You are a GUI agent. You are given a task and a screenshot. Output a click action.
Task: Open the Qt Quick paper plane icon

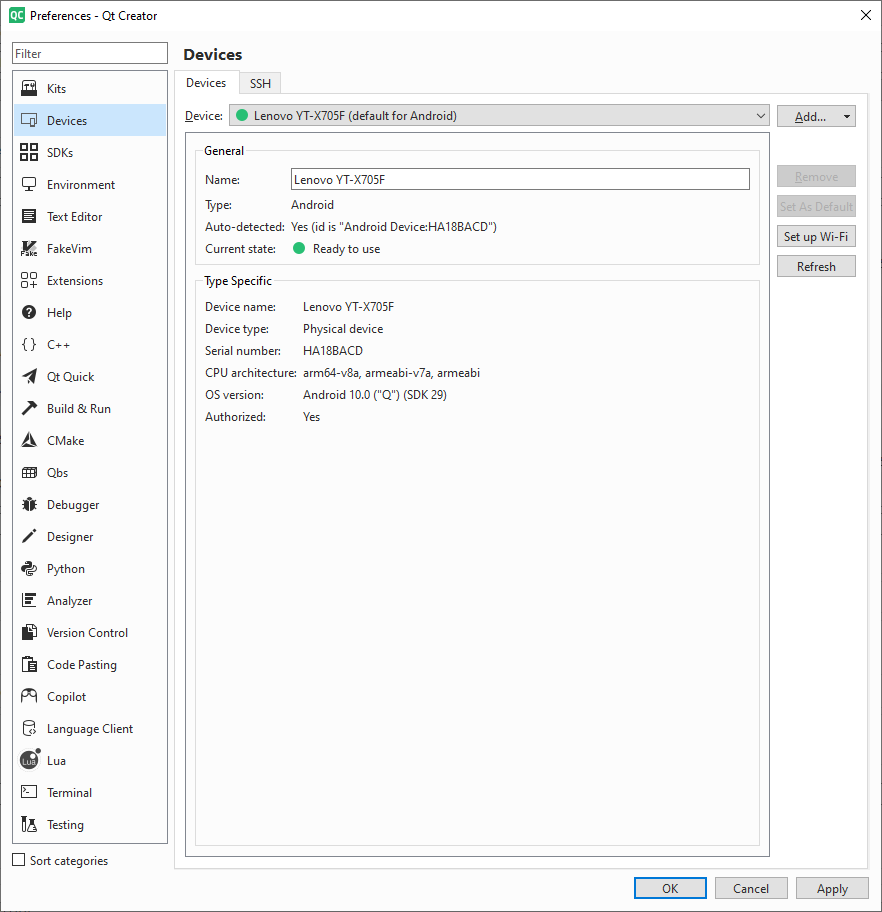(x=29, y=376)
